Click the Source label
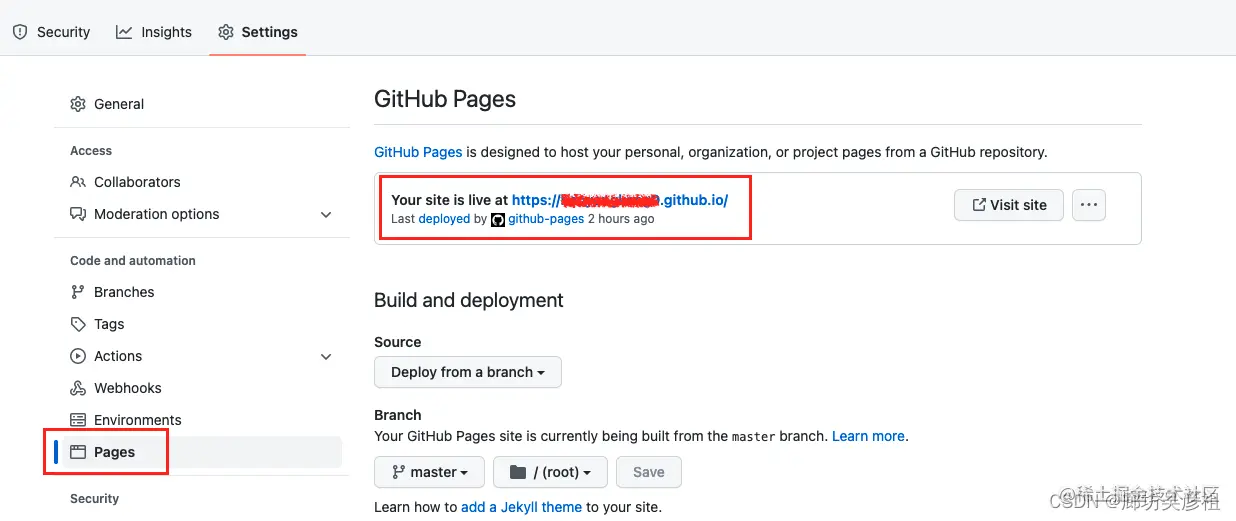 (x=398, y=342)
